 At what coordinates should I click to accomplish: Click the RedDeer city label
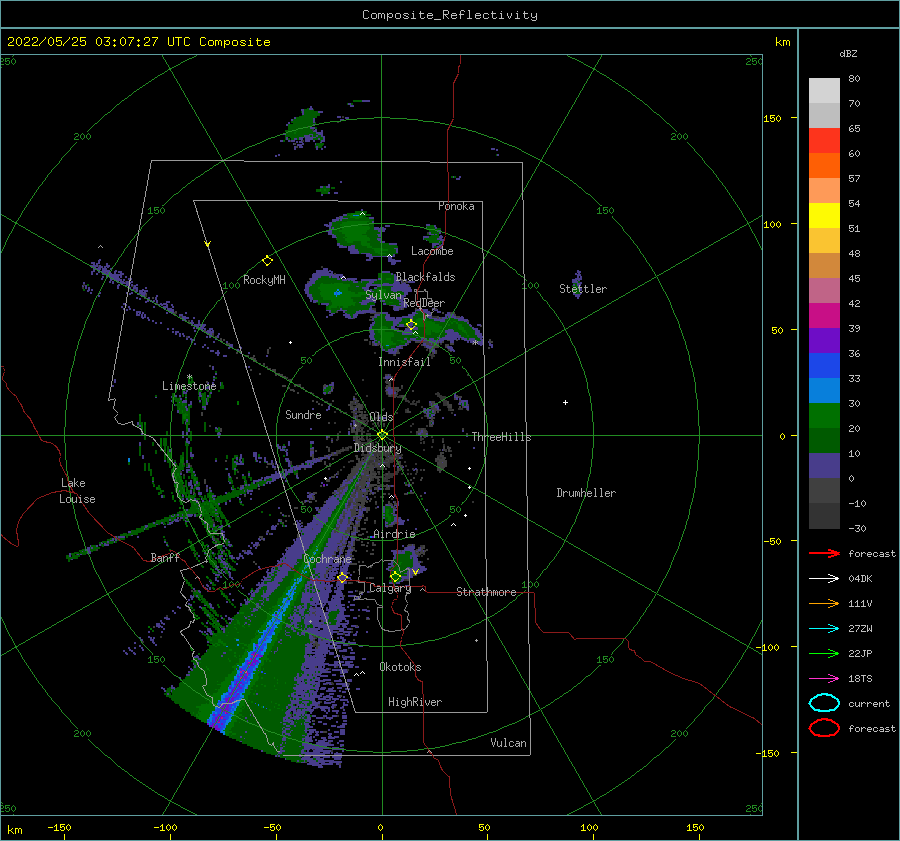(424, 303)
